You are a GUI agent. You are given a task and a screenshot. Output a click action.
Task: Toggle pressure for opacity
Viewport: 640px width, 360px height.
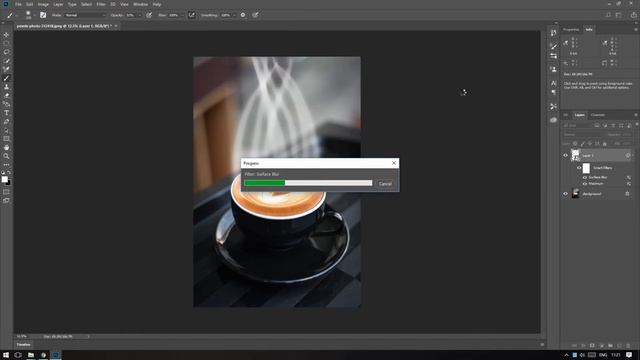coord(149,15)
